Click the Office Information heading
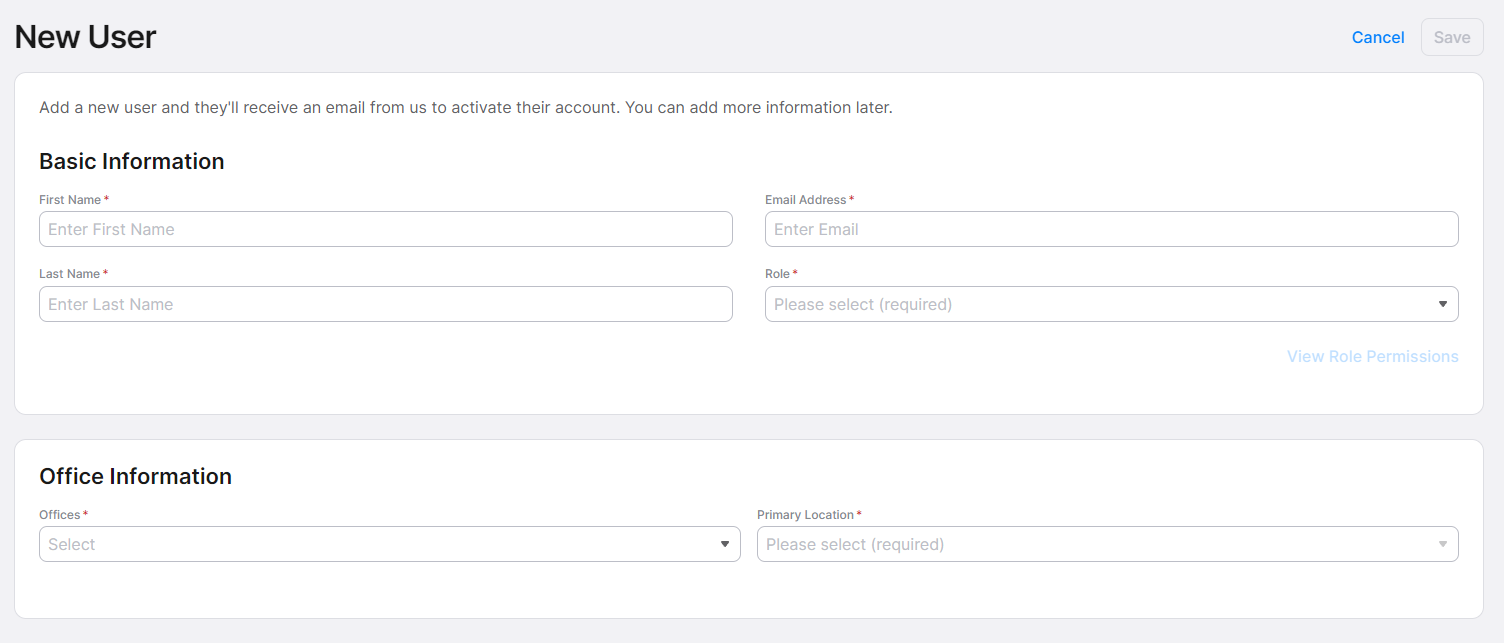Image resolution: width=1504 pixels, height=643 pixels. (x=135, y=476)
